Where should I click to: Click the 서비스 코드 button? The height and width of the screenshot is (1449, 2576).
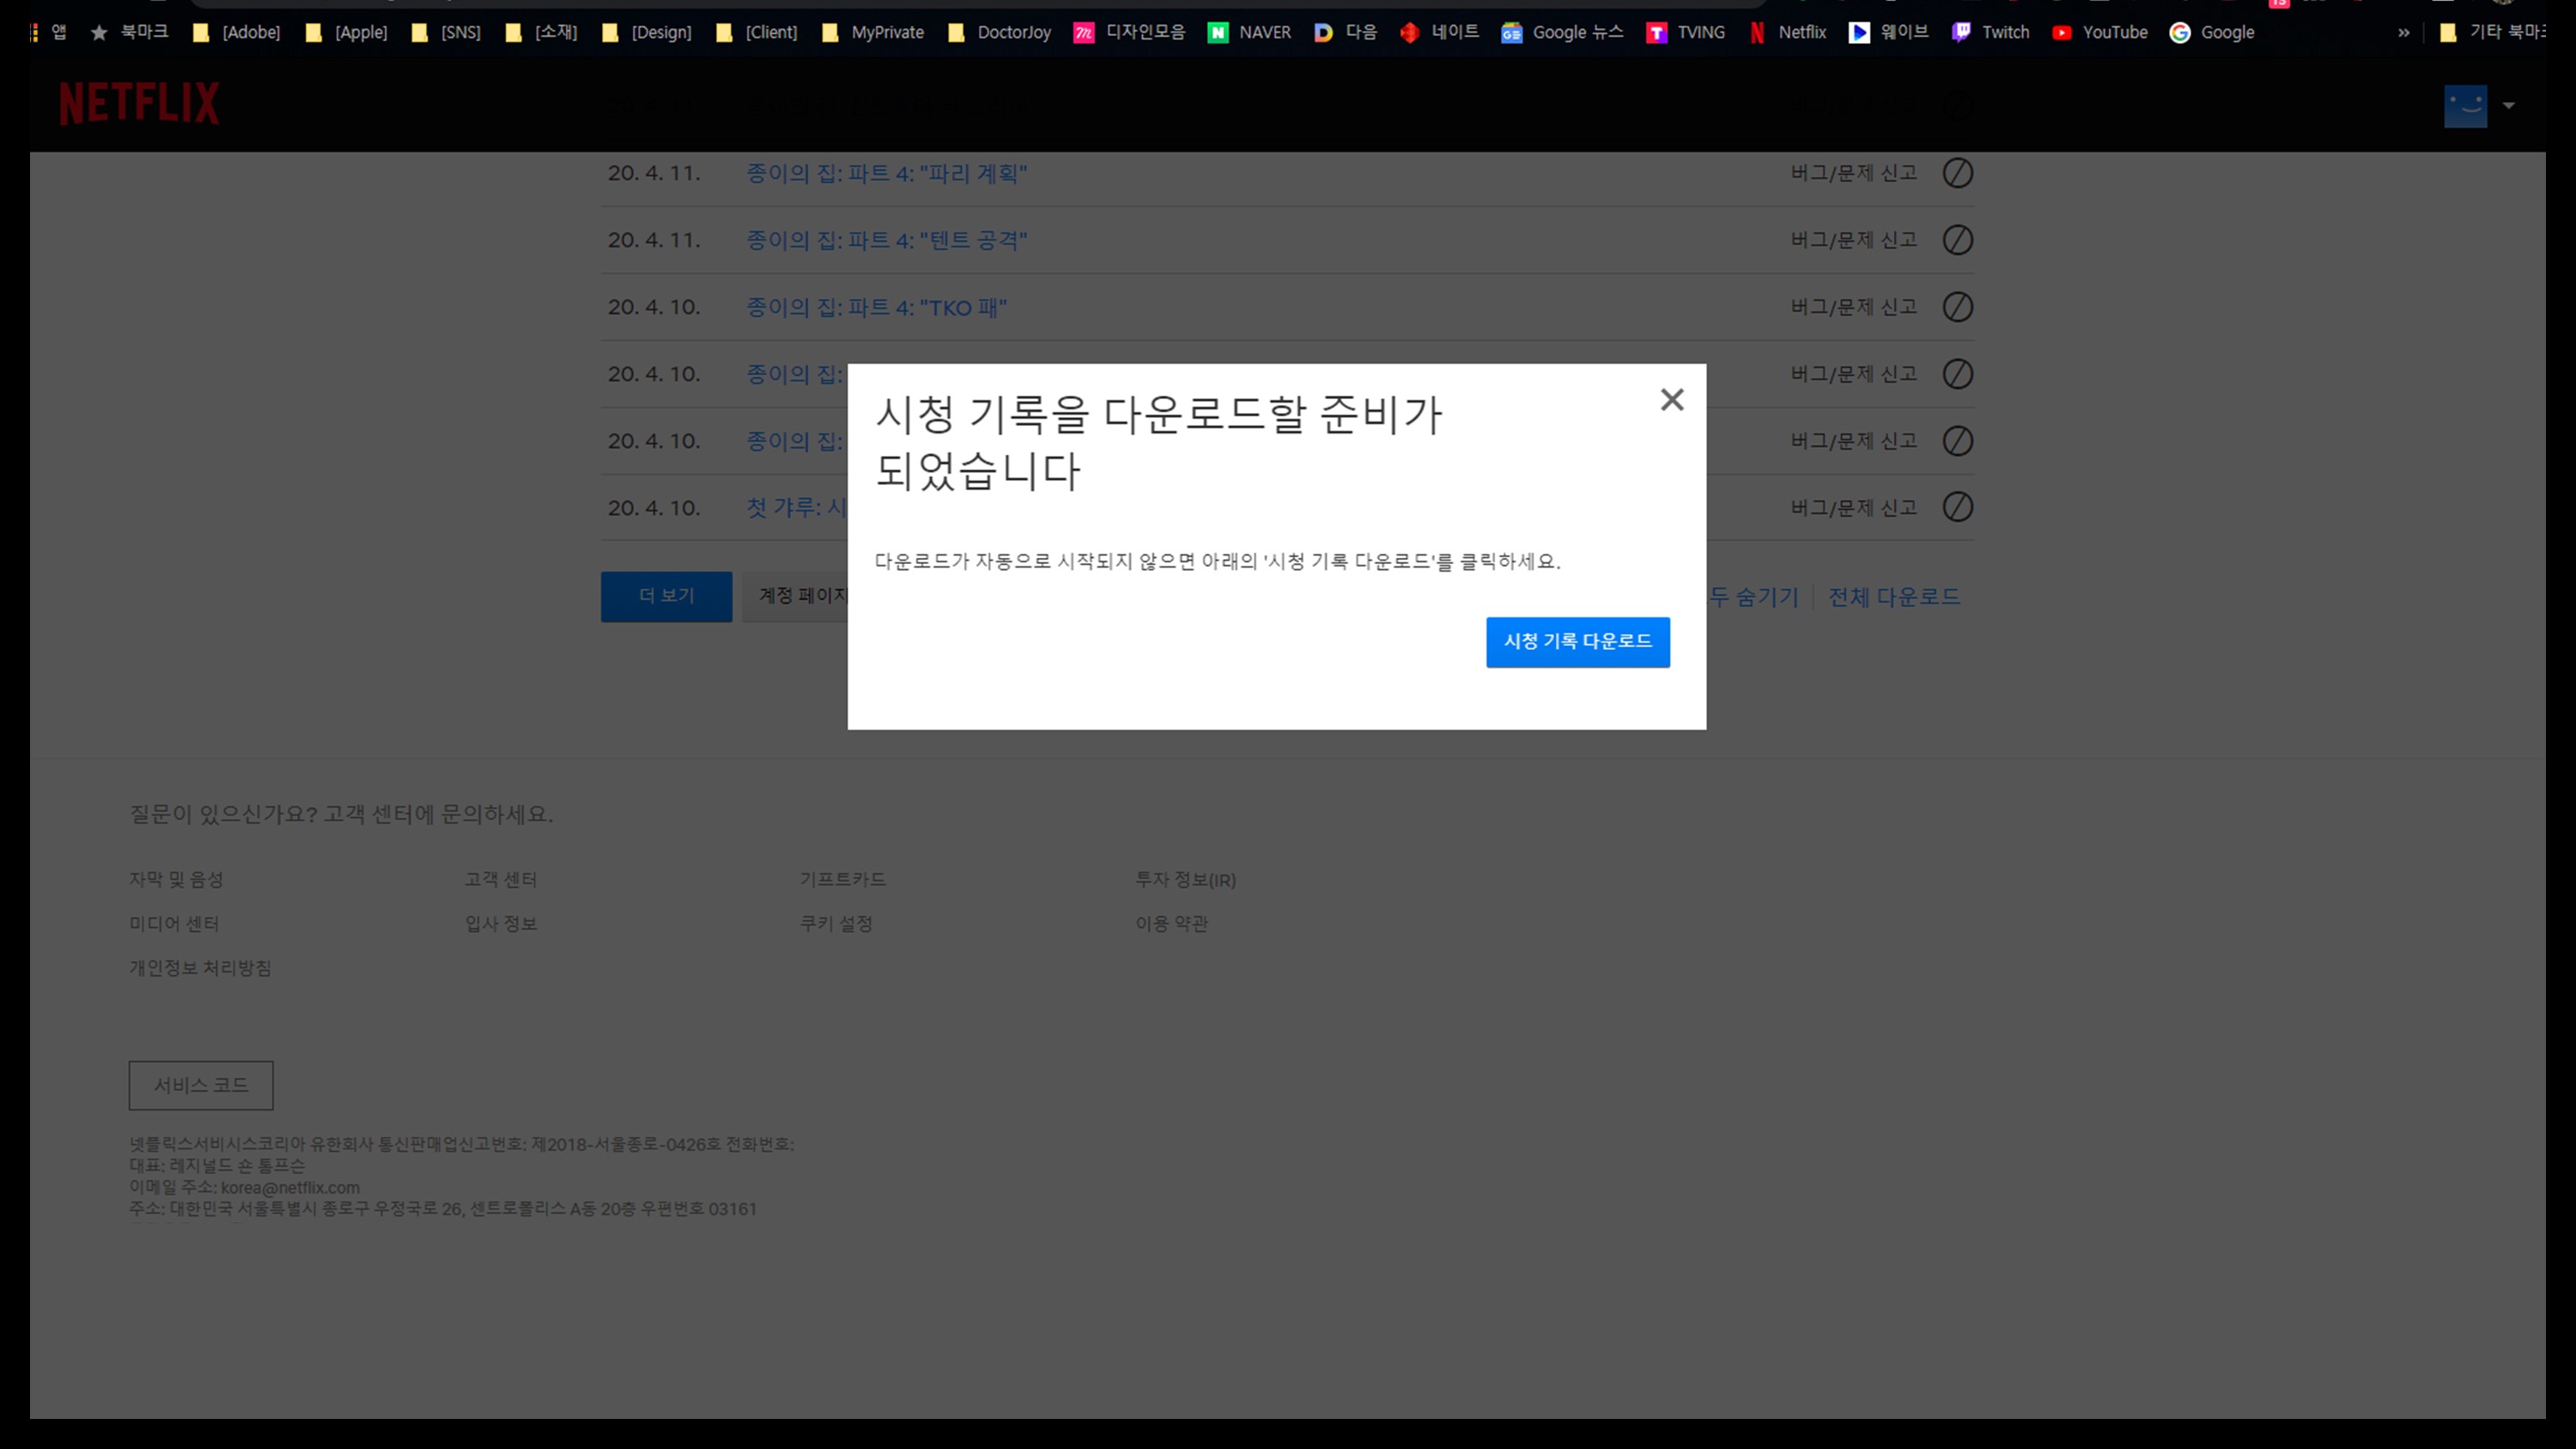200,1085
